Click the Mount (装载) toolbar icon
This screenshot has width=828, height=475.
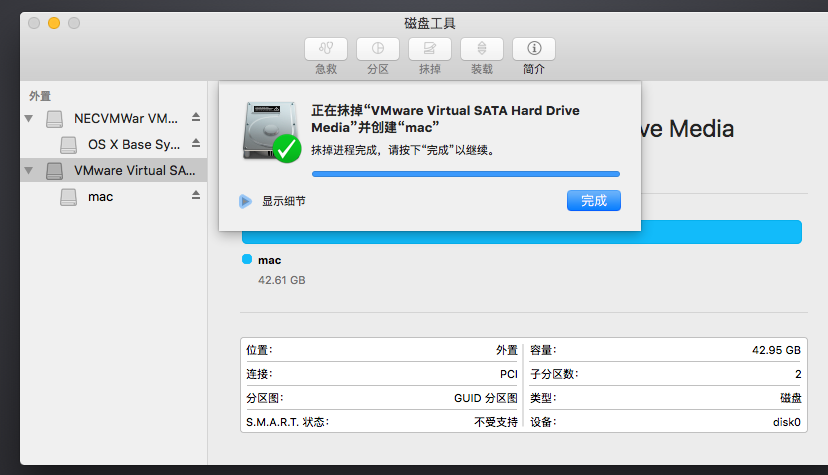(482, 49)
